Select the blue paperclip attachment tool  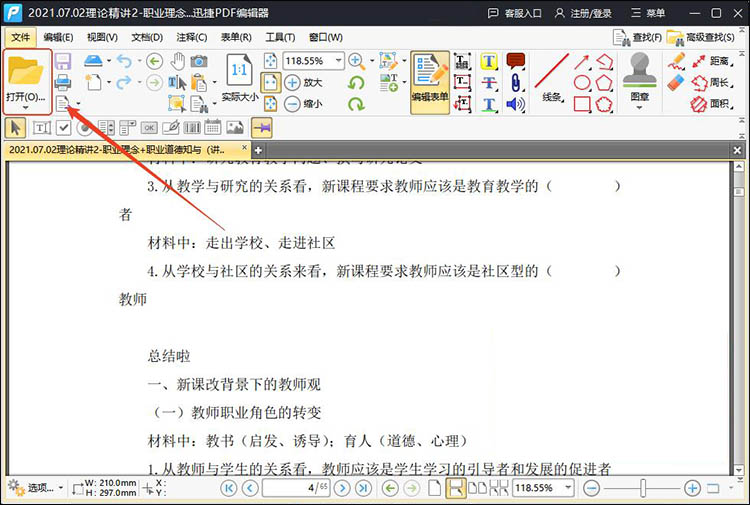tap(515, 82)
